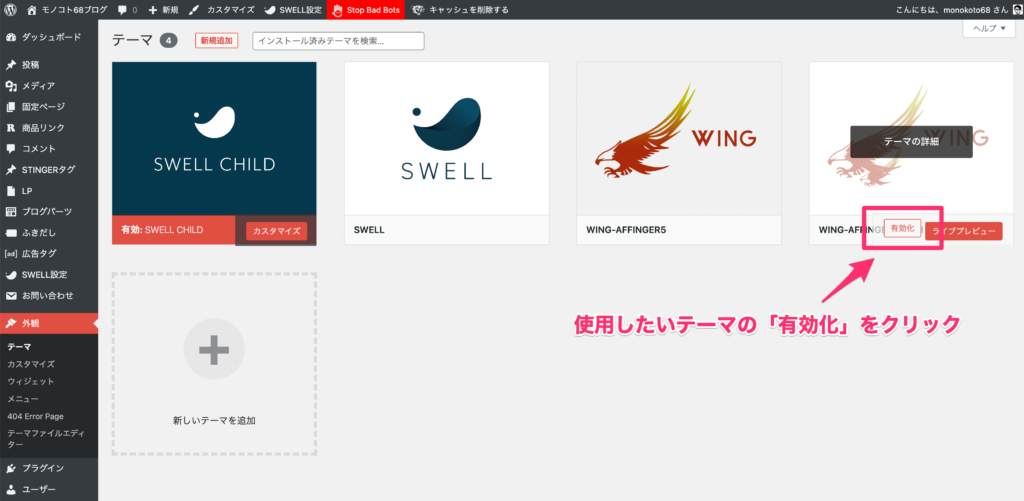The height and width of the screenshot is (501, 1024).
Task: Click the ライブプレビュー button
Action: coord(963,231)
